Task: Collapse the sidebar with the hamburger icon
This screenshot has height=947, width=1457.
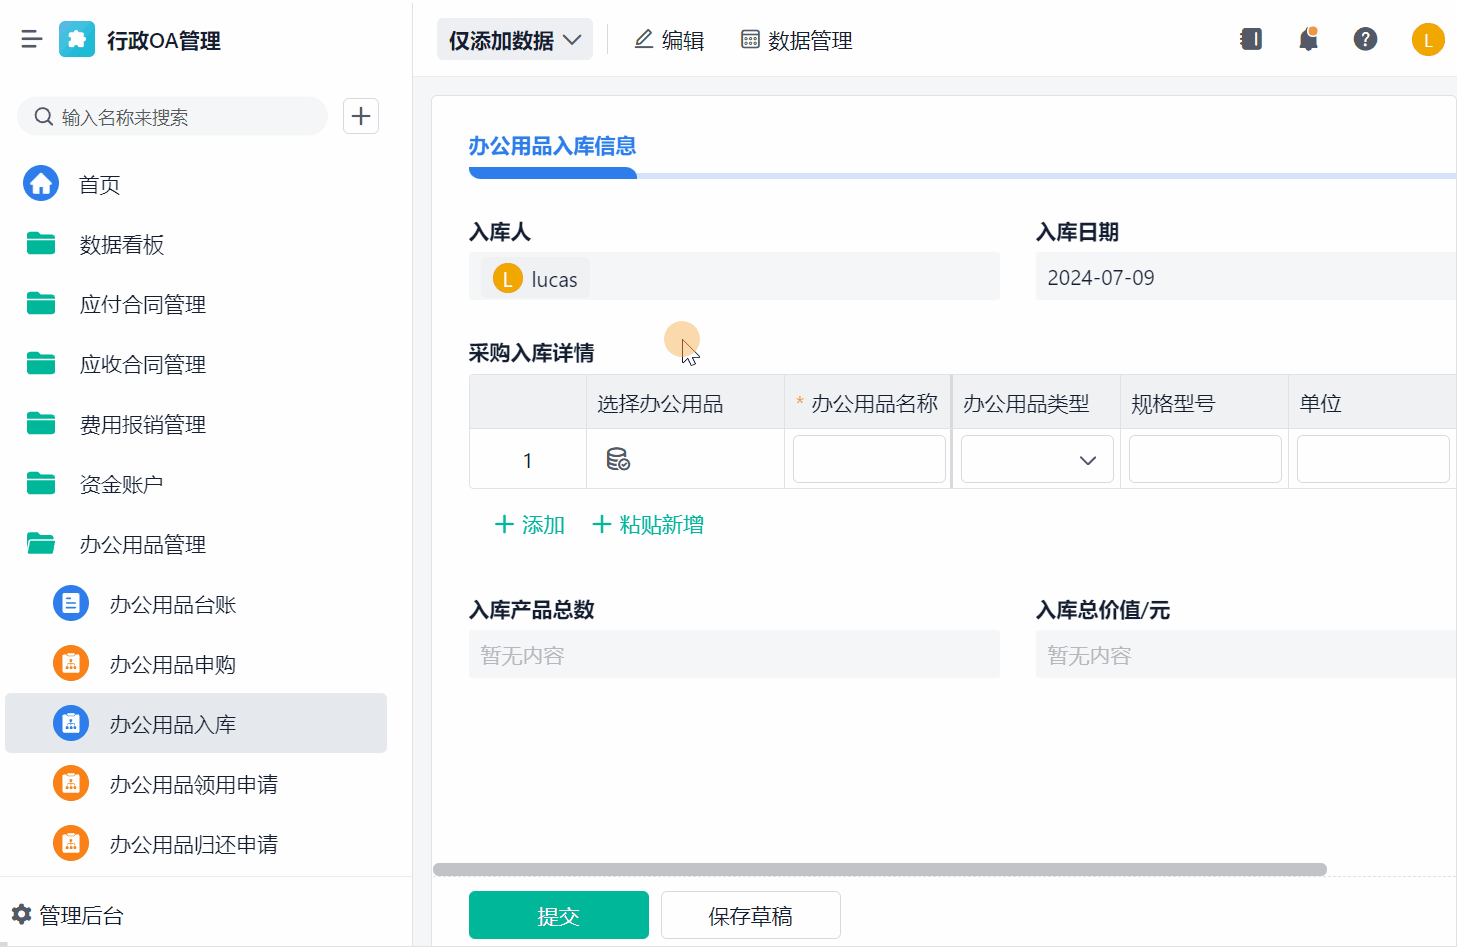Action: pos(31,40)
